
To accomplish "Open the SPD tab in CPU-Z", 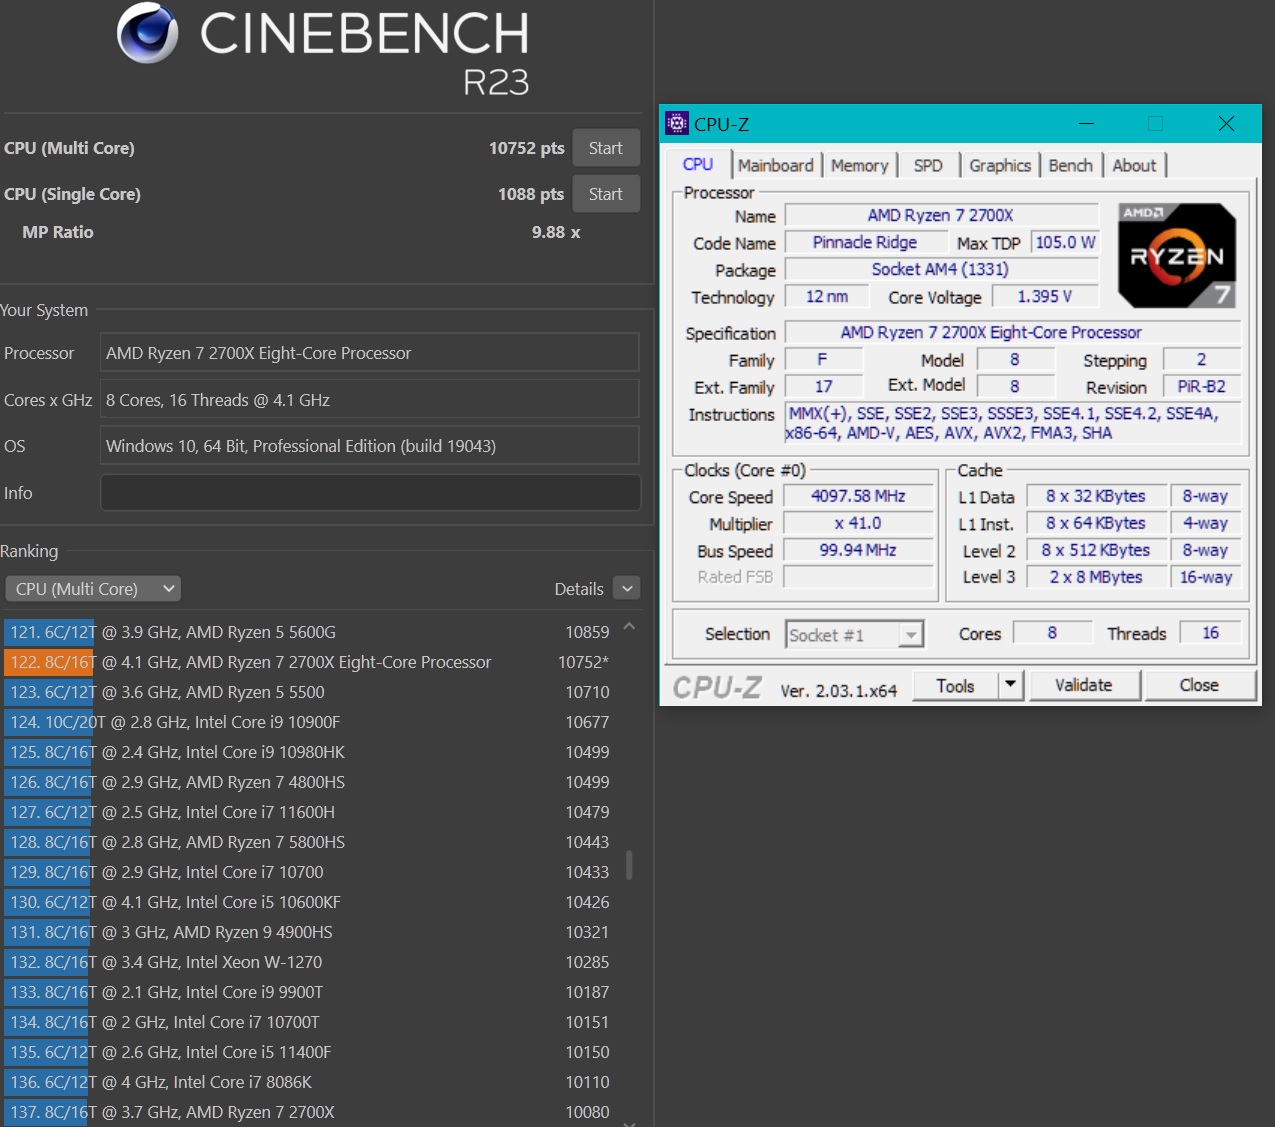I will click(927, 165).
